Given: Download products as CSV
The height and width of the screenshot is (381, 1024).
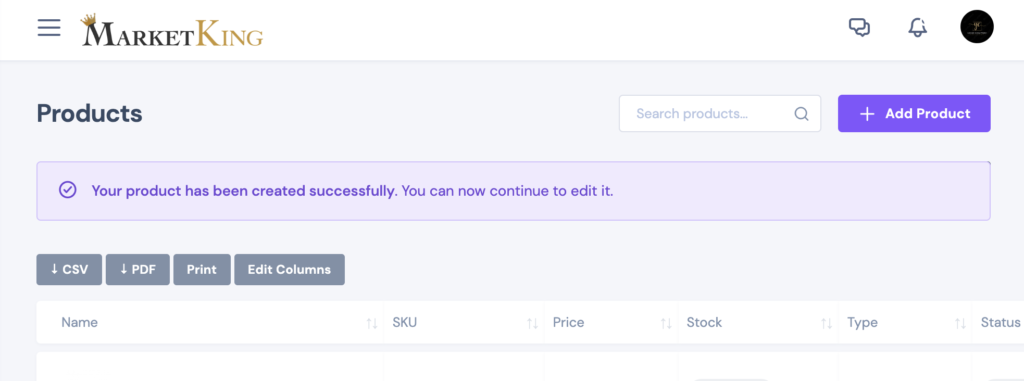Looking at the screenshot, I should [69, 270].
